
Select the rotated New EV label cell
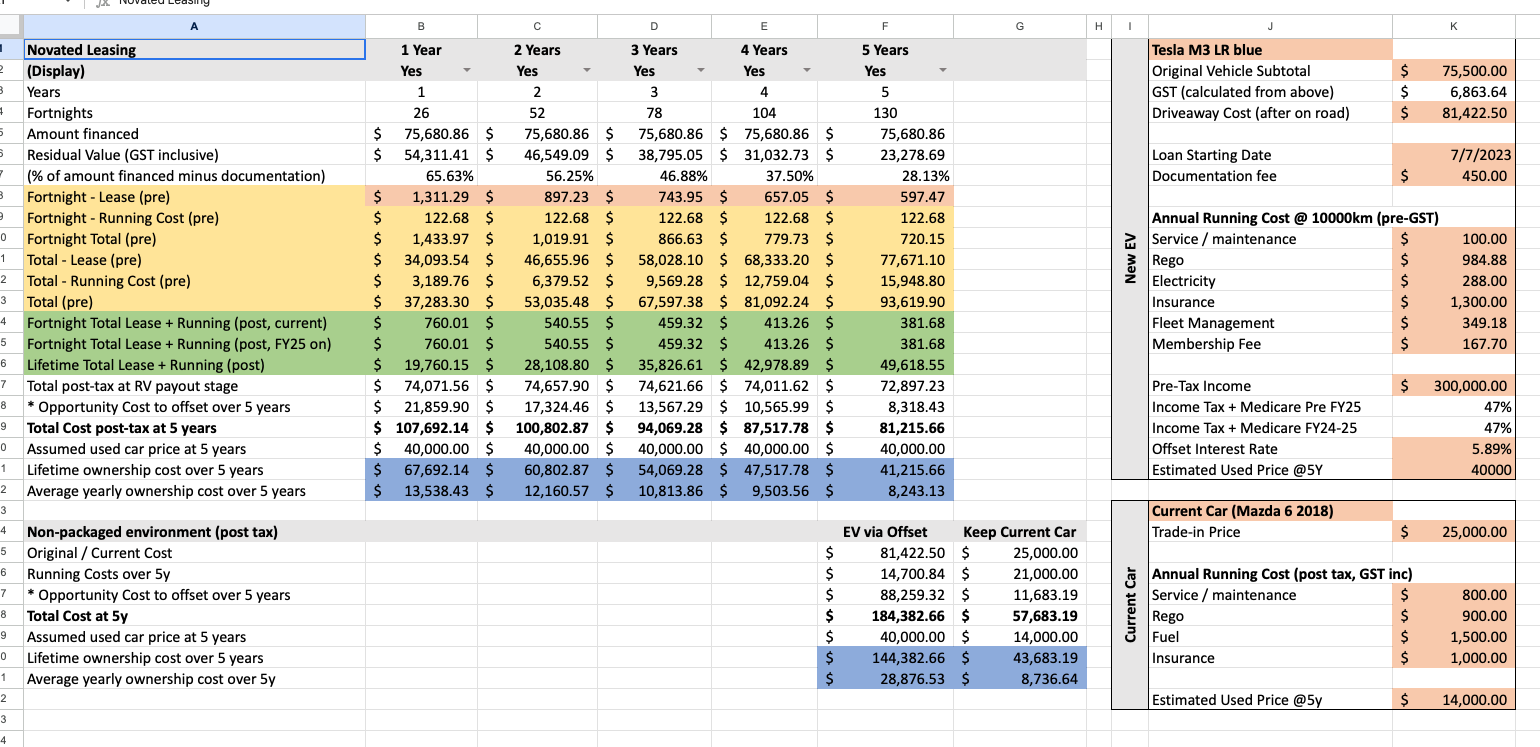[x=1130, y=260]
